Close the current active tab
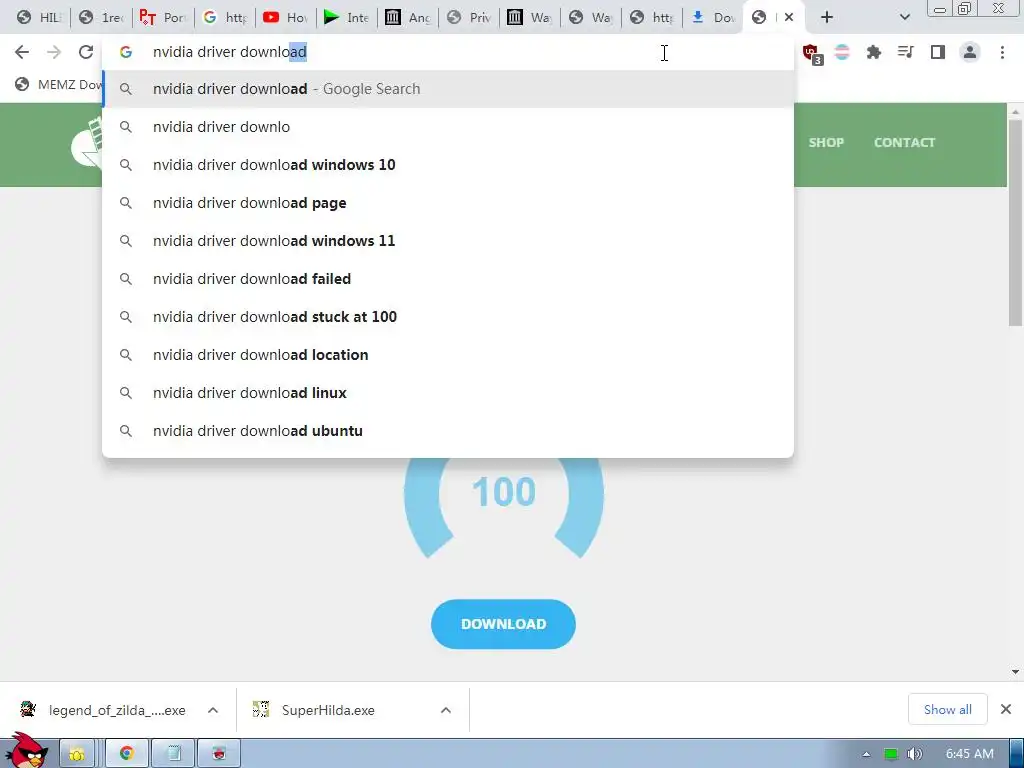The width and height of the screenshot is (1024, 768). (789, 18)
